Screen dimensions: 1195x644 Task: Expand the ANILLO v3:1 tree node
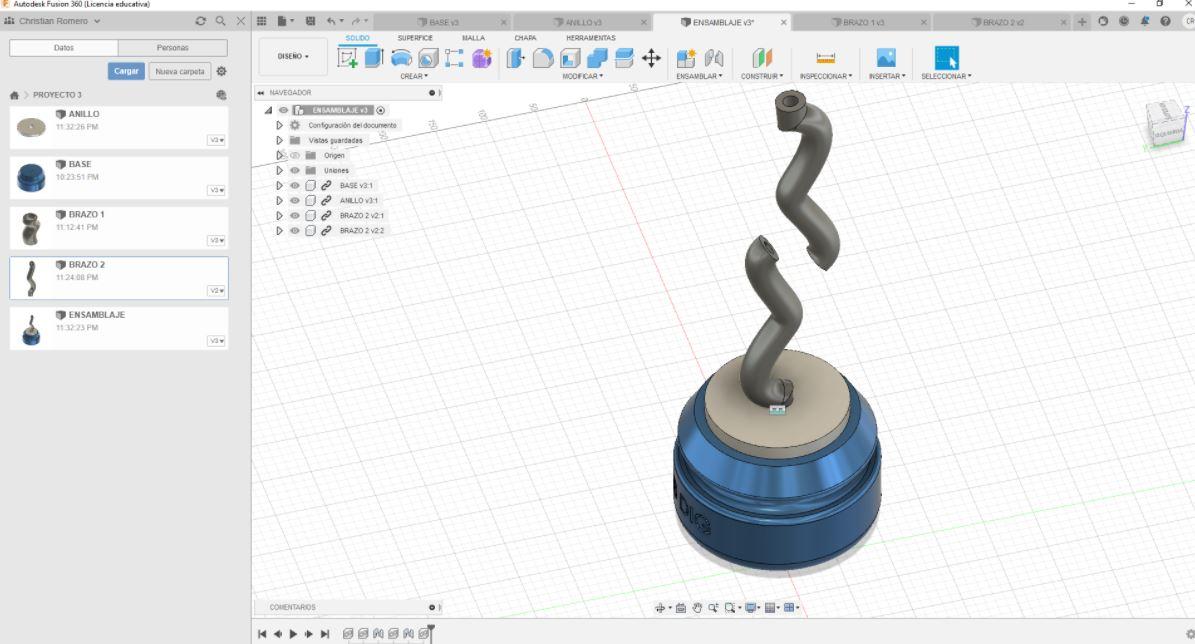click(280, 200)
